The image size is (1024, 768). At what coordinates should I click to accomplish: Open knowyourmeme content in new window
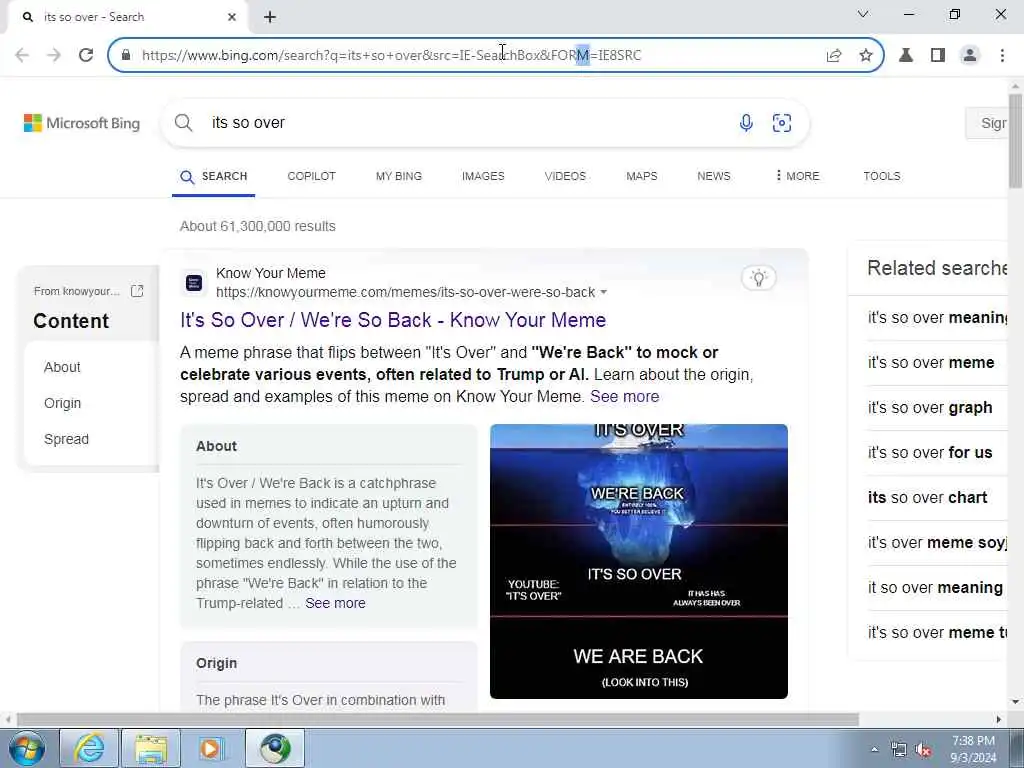[x=137, y=291]
